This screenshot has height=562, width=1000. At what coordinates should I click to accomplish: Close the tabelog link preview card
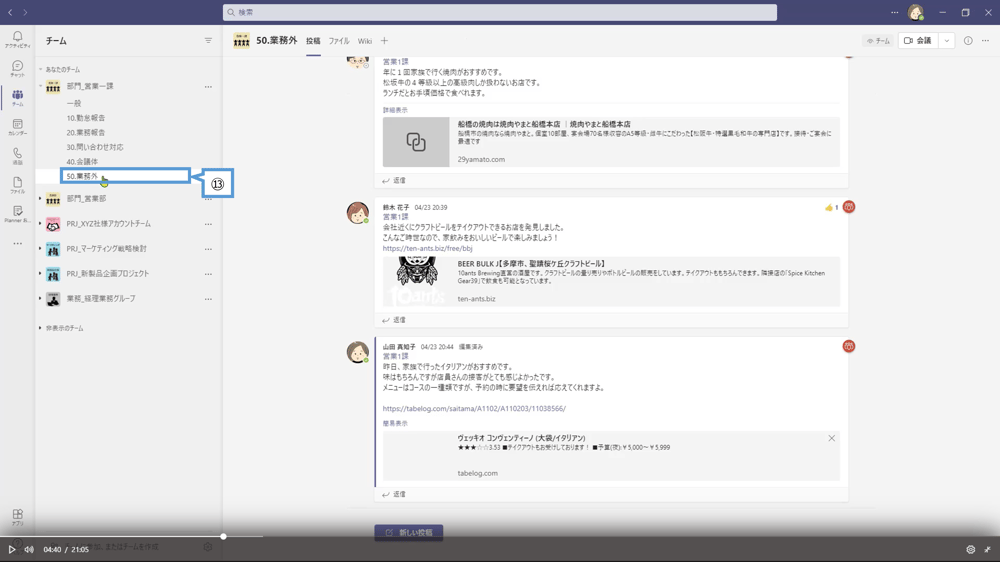click(x=832, y=438)
